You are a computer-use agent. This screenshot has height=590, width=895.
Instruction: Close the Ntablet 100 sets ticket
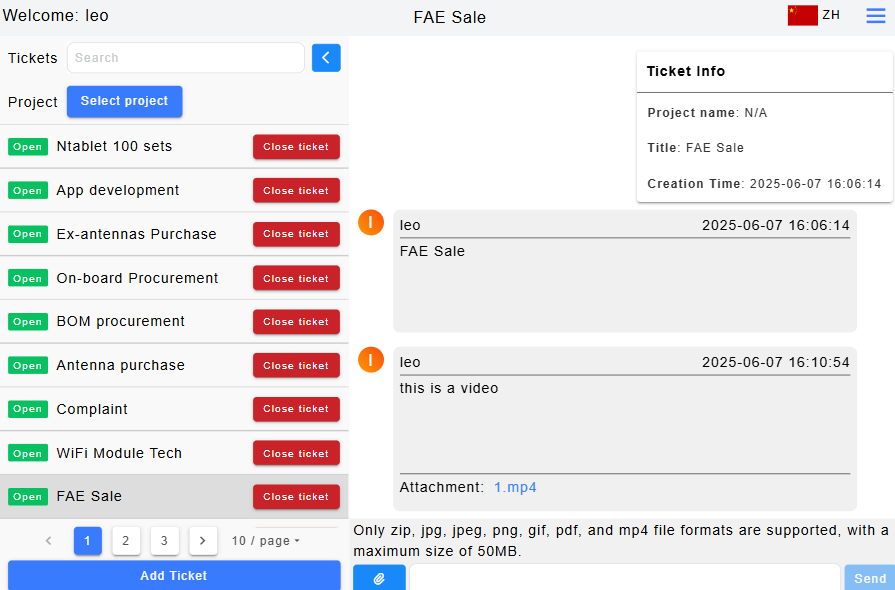coord(296,147)
